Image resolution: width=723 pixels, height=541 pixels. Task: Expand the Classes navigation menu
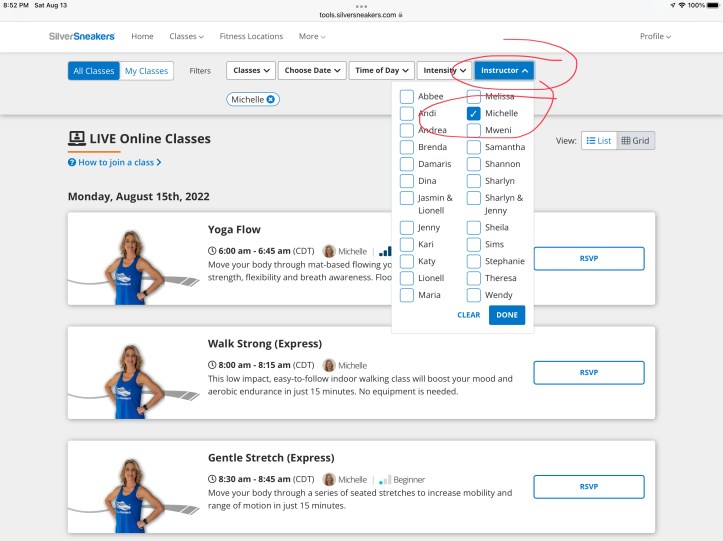tap(186, 36)
